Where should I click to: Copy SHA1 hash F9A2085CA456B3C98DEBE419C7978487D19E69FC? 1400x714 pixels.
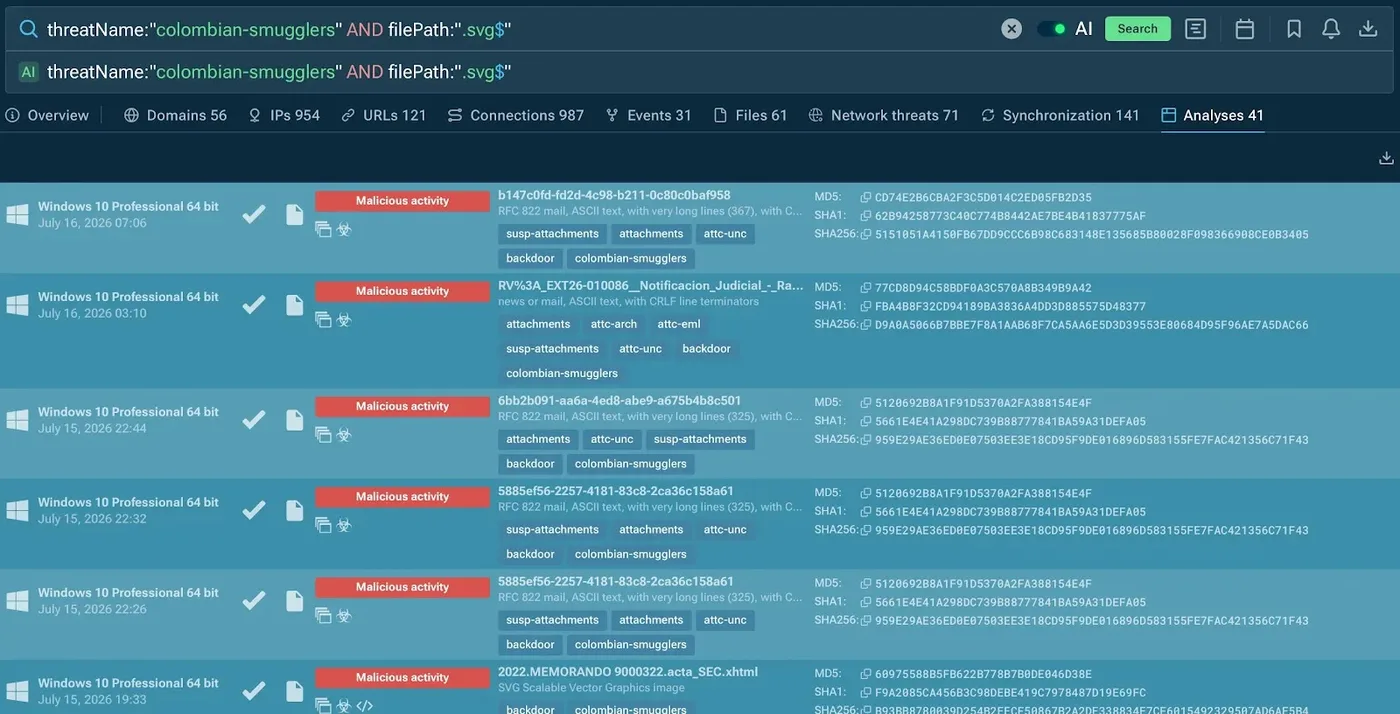tap(866, 692)
